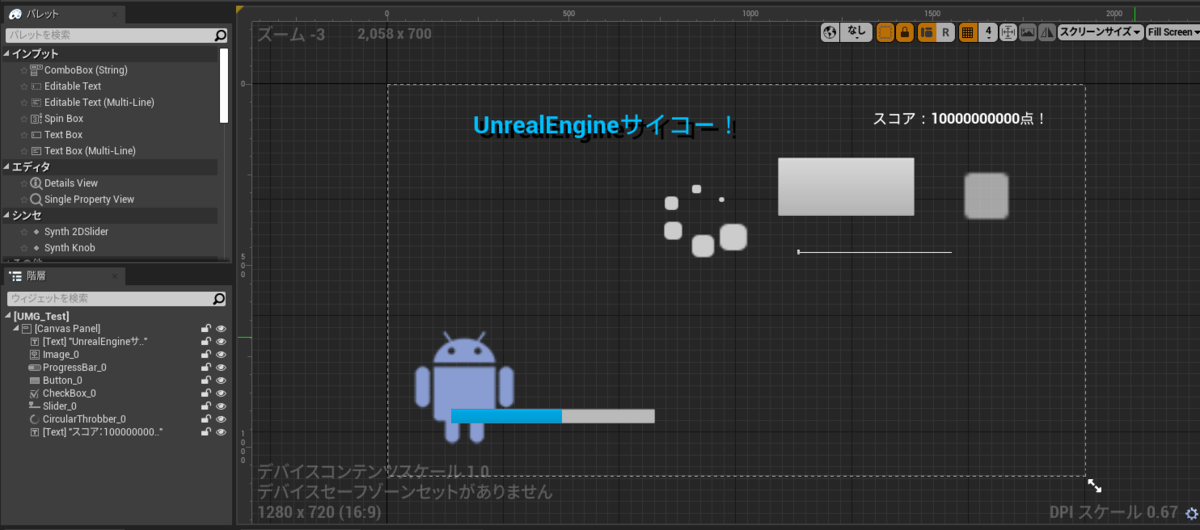
Task: Click the localization globe icon in designer toolbar
Action: [x=829, y=32]
